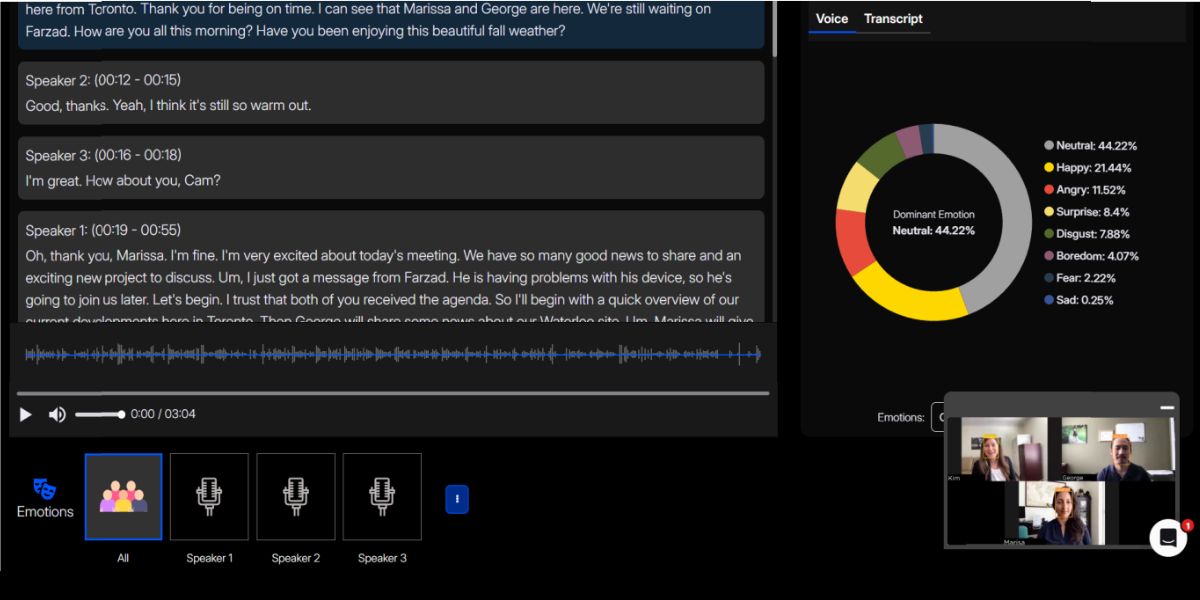Toggle the Happy legend entry
The width and height of the screenshot is (1200, 600).
[1087, 168]
